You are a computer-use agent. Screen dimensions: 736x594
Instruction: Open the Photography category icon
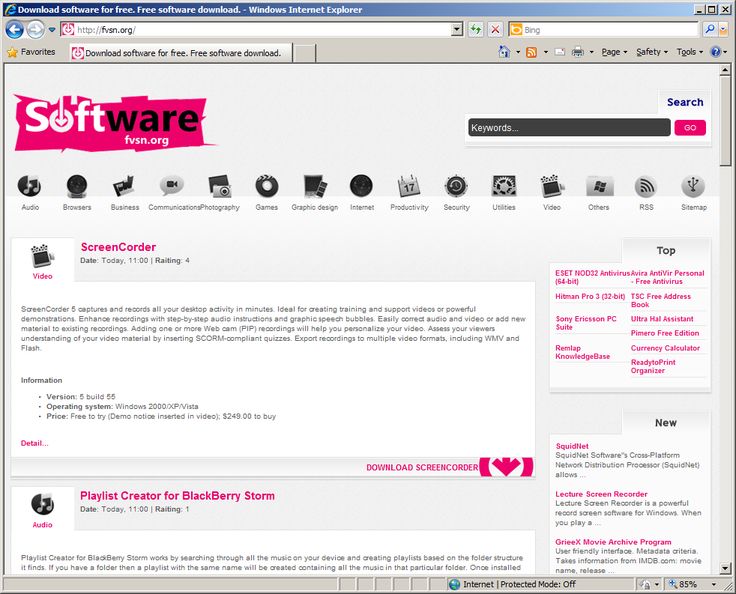click(220, 186)
